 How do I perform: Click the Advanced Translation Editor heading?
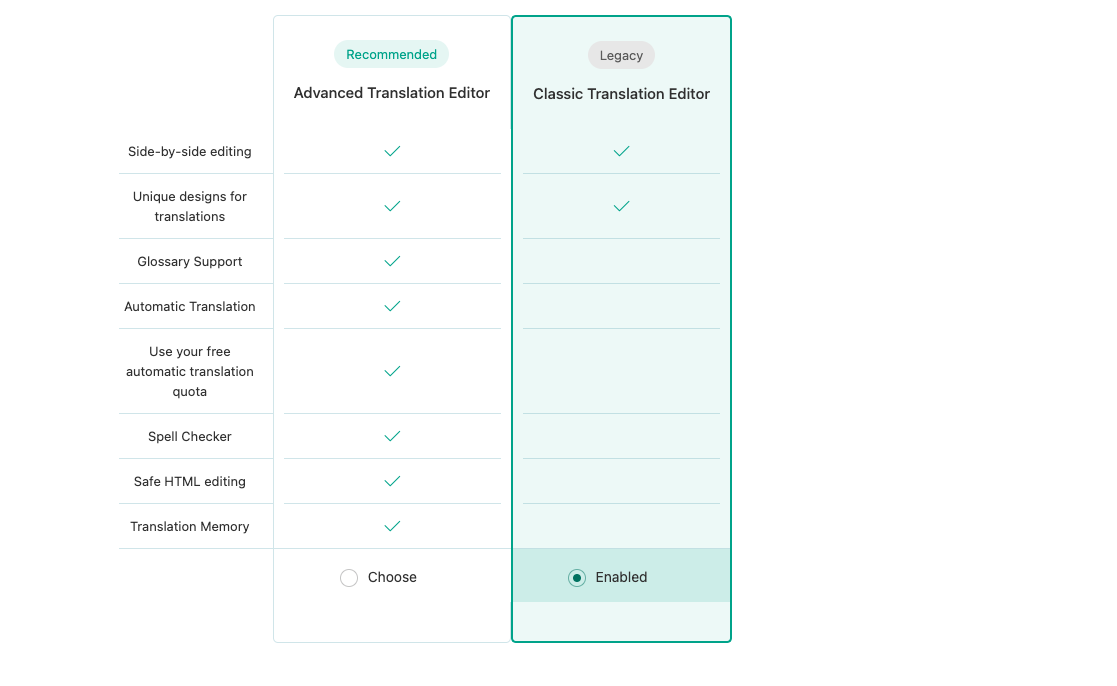[x=392, y=93]
